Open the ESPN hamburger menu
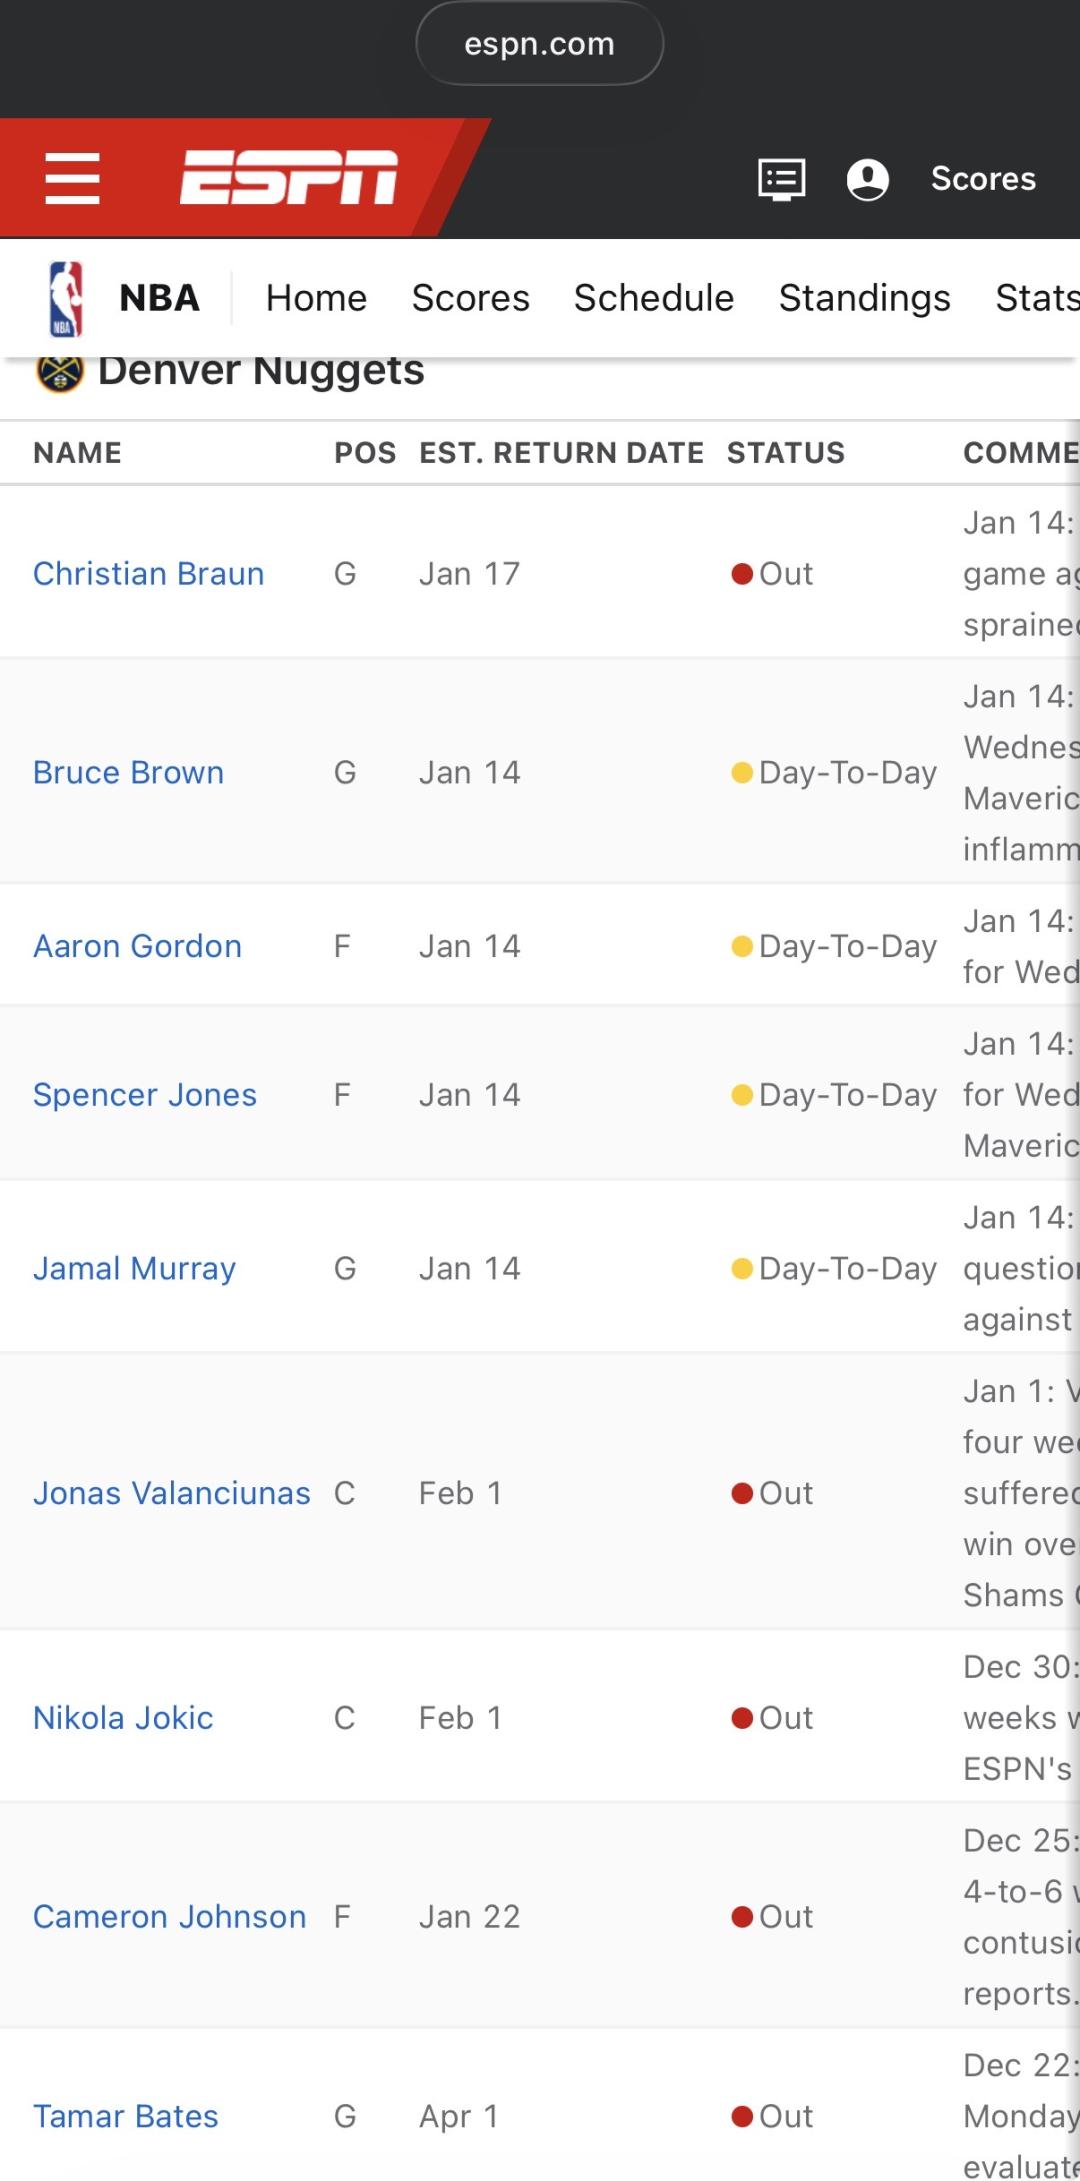 72,178
